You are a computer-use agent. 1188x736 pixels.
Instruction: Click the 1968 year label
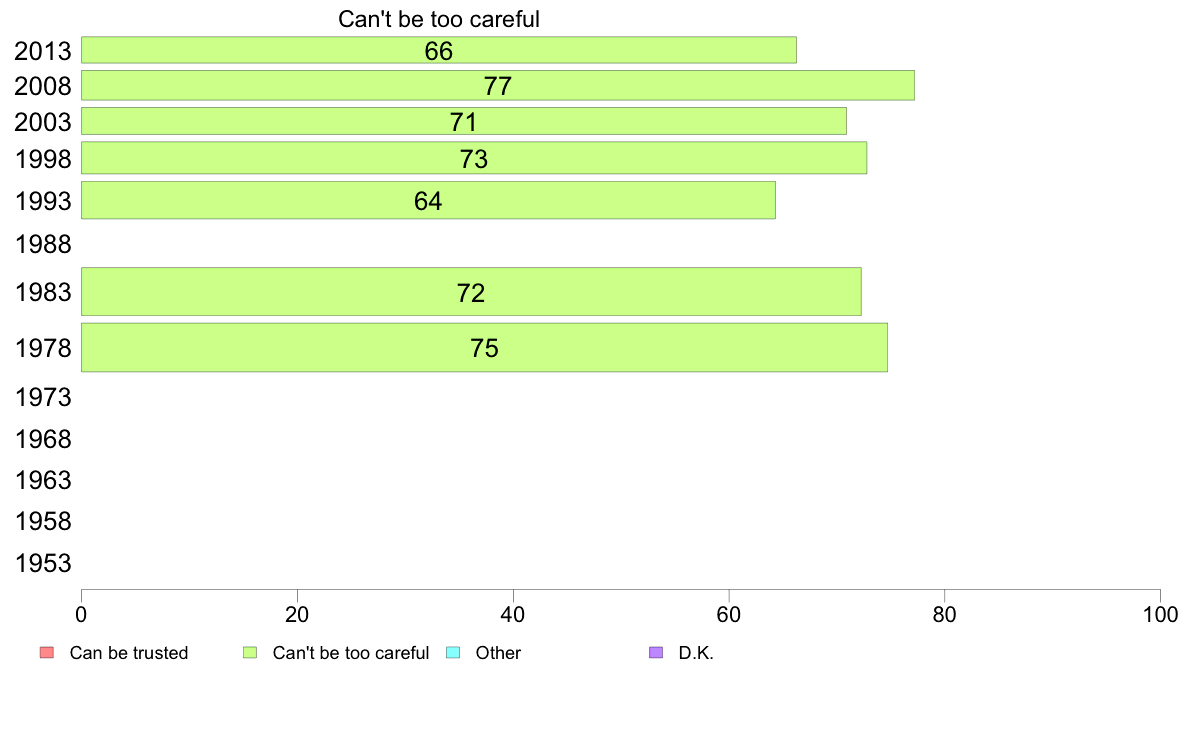pos(43,440)
